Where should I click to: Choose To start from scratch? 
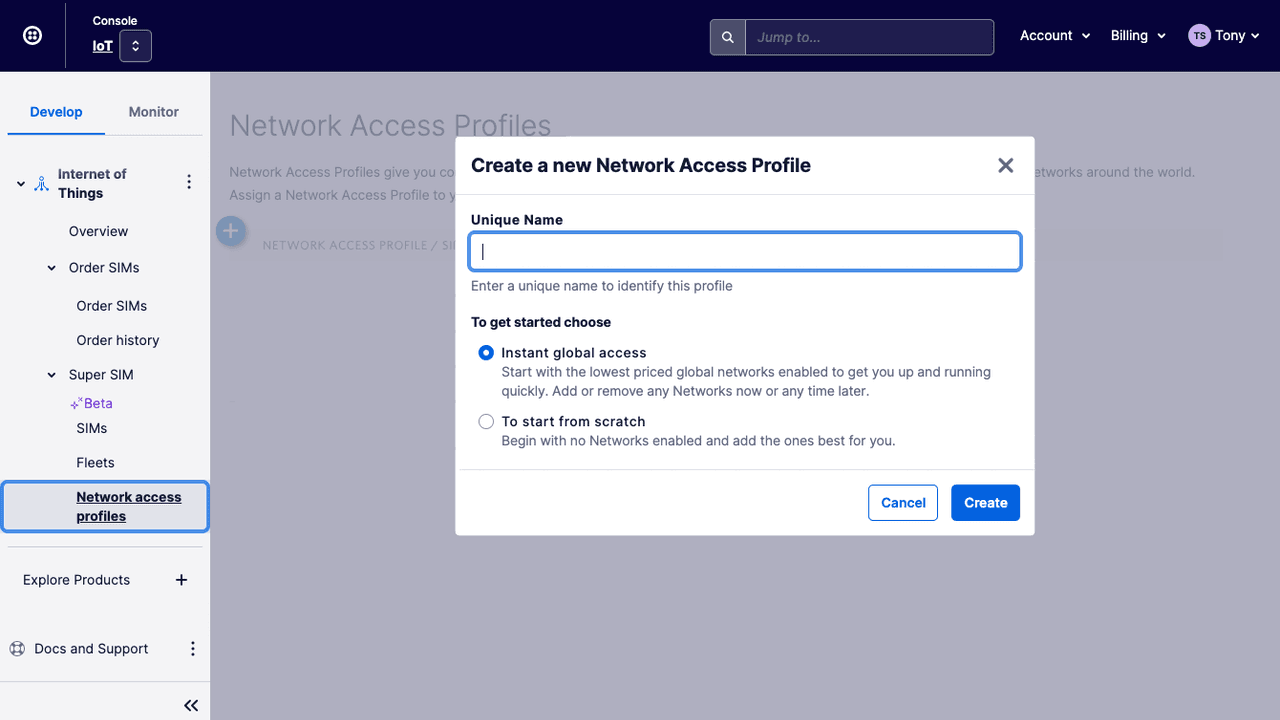click(x=486, y=421)
